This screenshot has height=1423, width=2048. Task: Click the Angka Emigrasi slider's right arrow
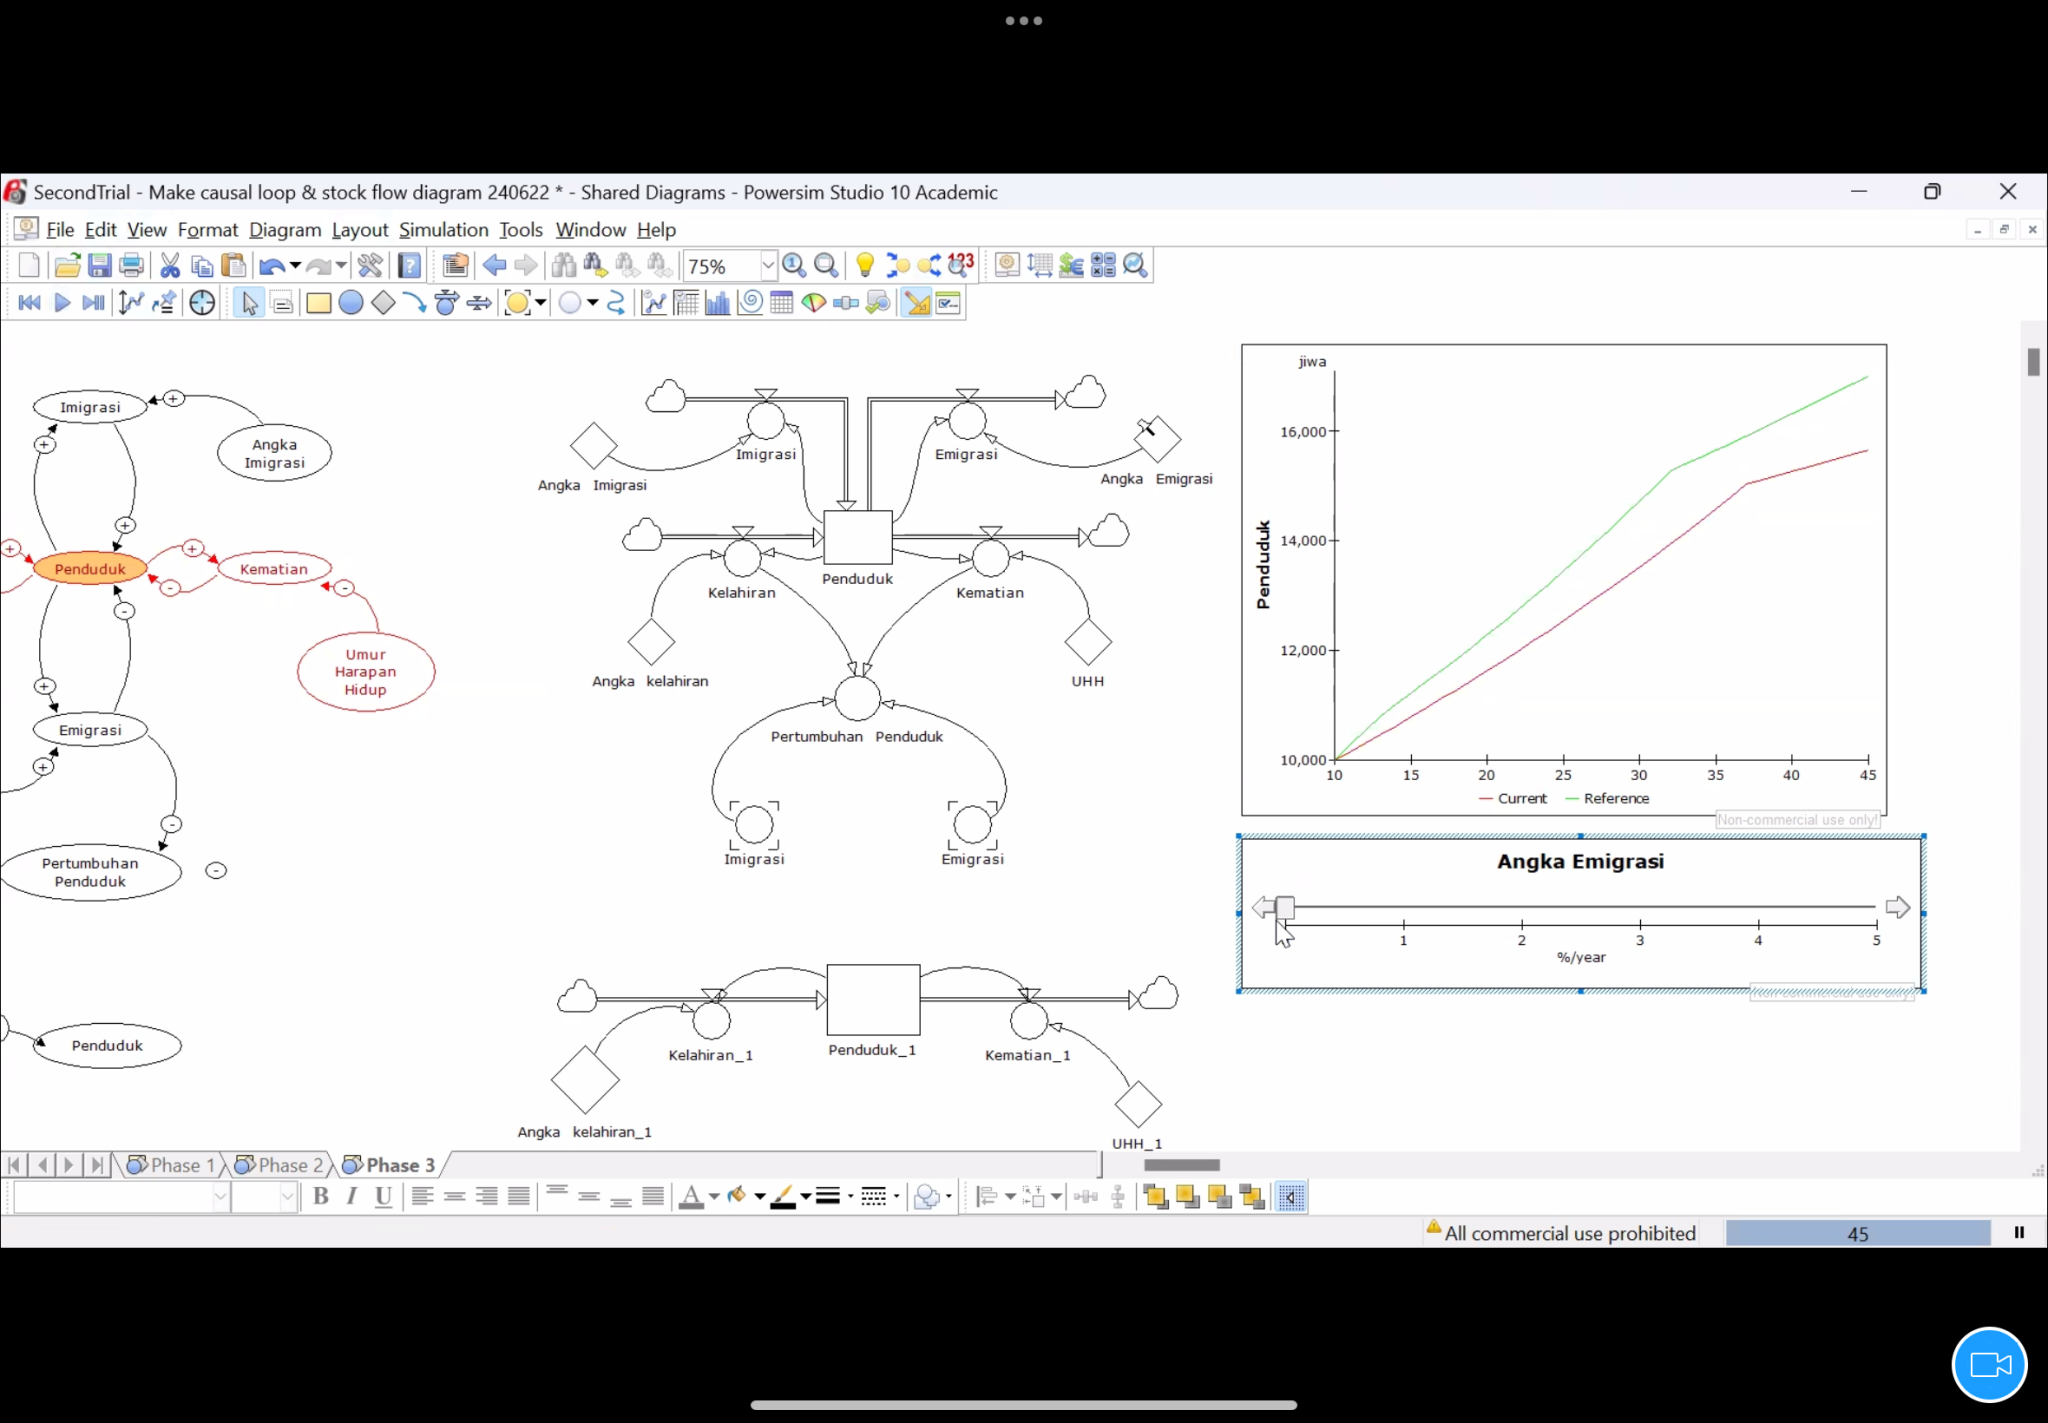tap(1897, 908)
